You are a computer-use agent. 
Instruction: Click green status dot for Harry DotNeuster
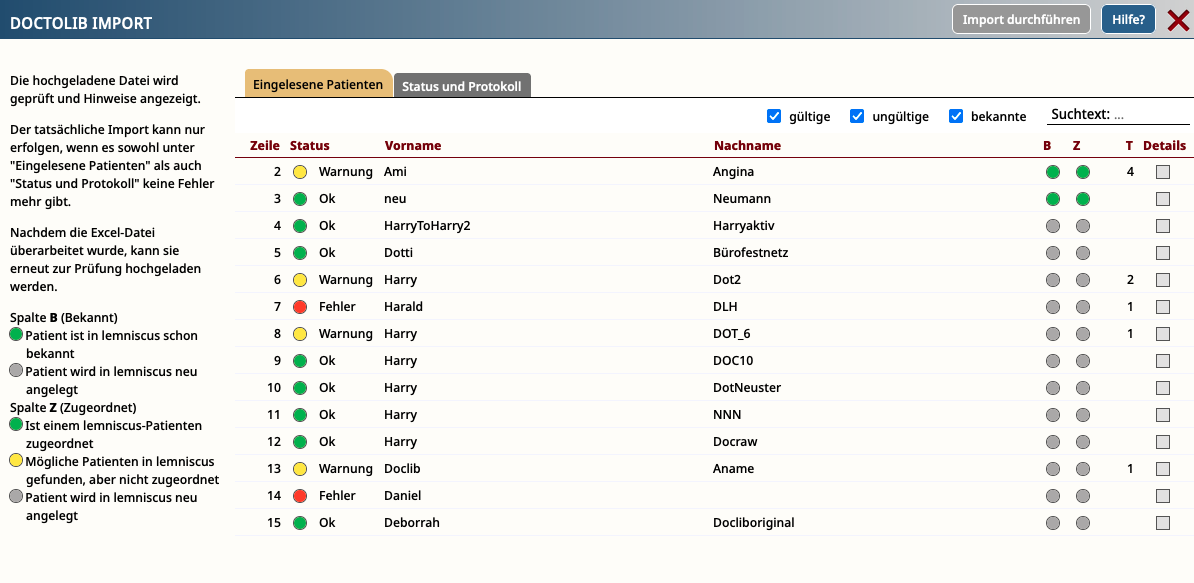300,388
